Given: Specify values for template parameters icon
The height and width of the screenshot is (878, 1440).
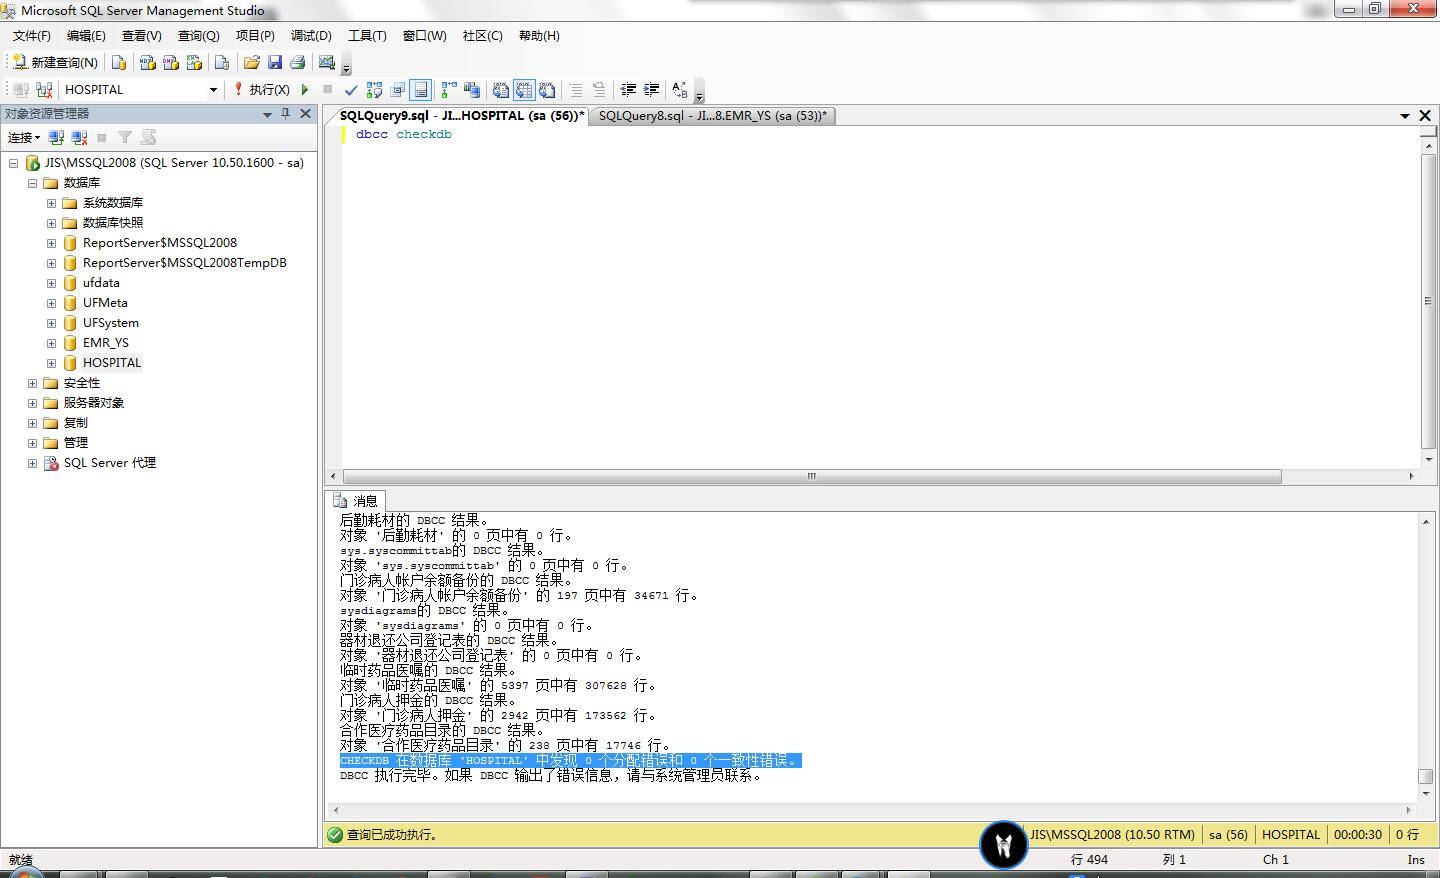Looking at the screenshot, I should 680,90.
